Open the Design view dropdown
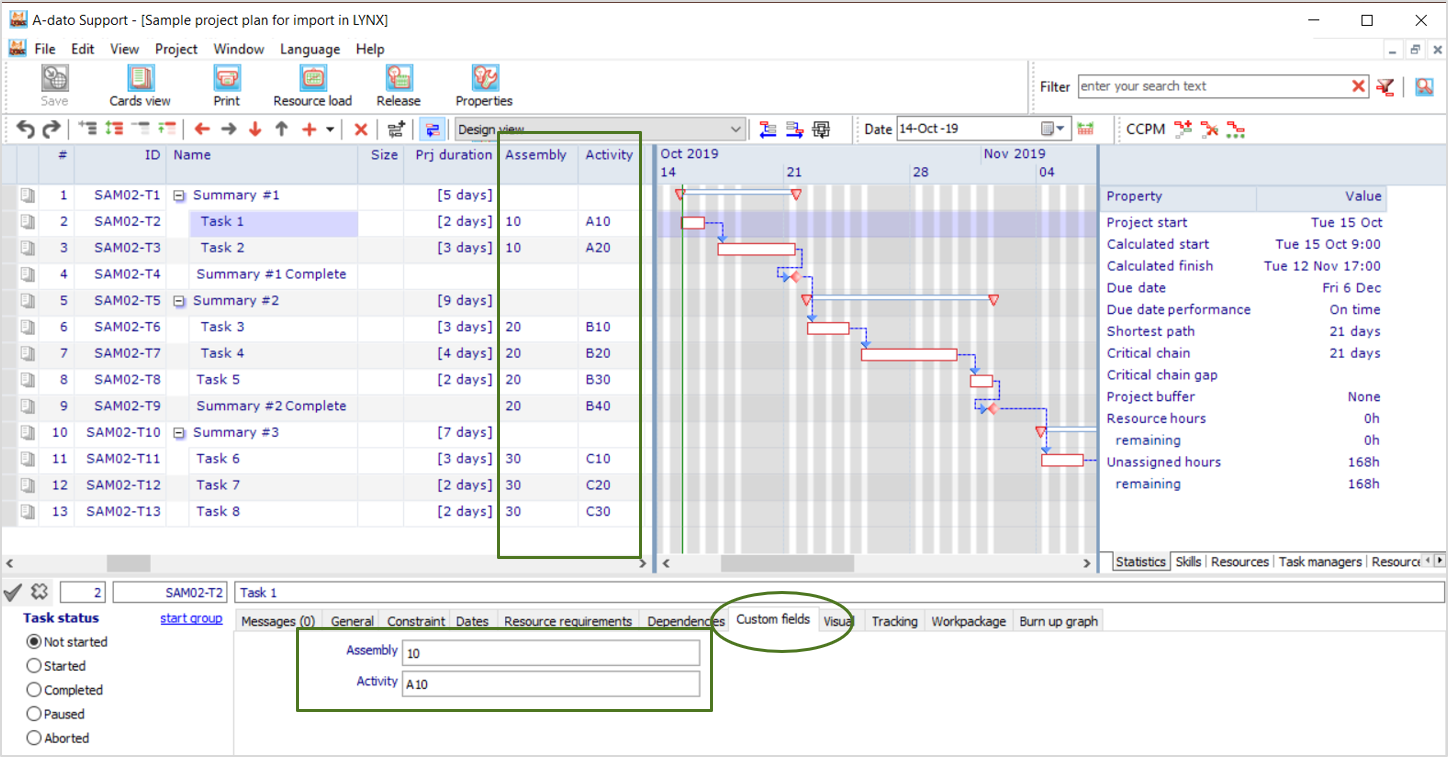 pyautogui.click(x=737, y=129)
